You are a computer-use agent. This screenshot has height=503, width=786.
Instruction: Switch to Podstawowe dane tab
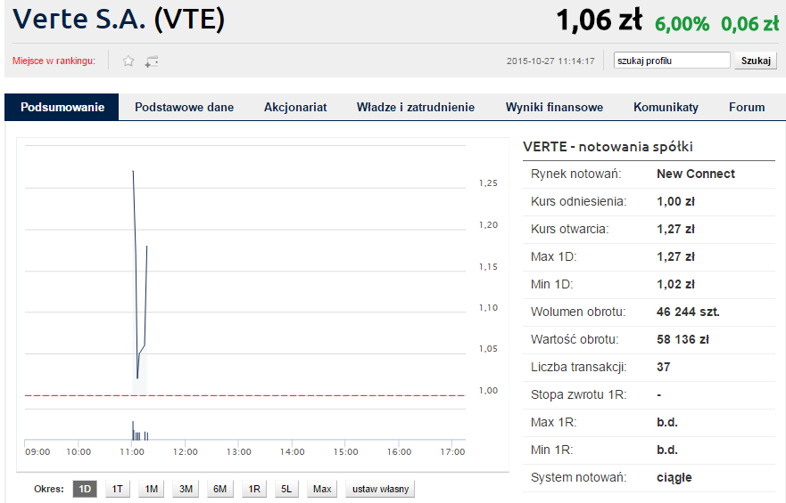point(184,107)
